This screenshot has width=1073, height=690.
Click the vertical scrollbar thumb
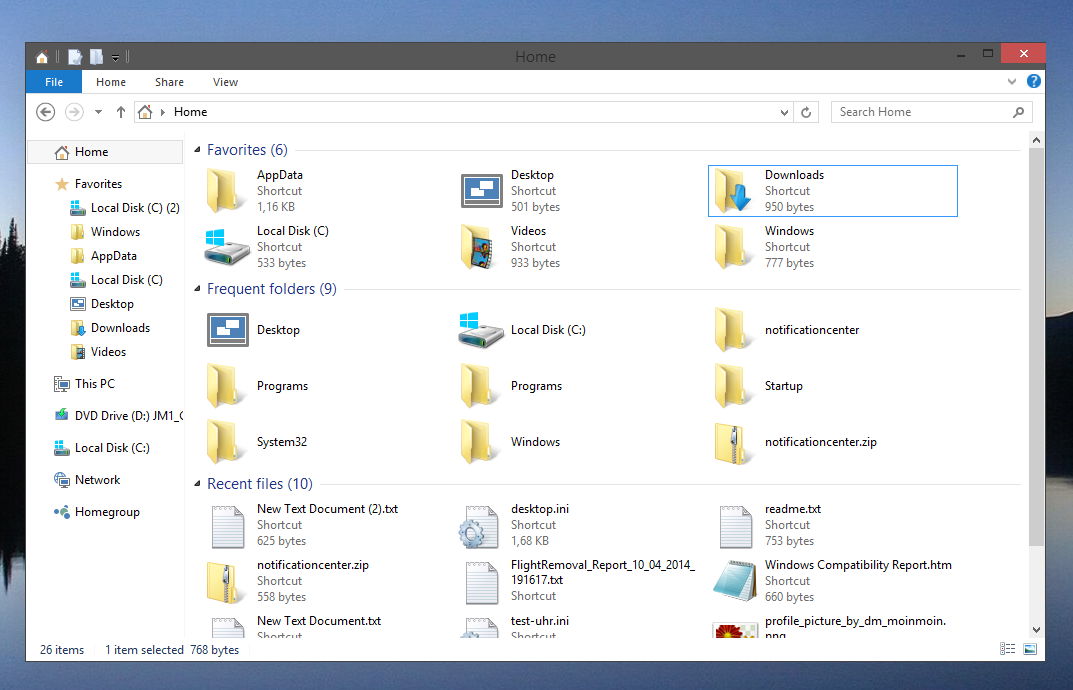[1036, 346]
